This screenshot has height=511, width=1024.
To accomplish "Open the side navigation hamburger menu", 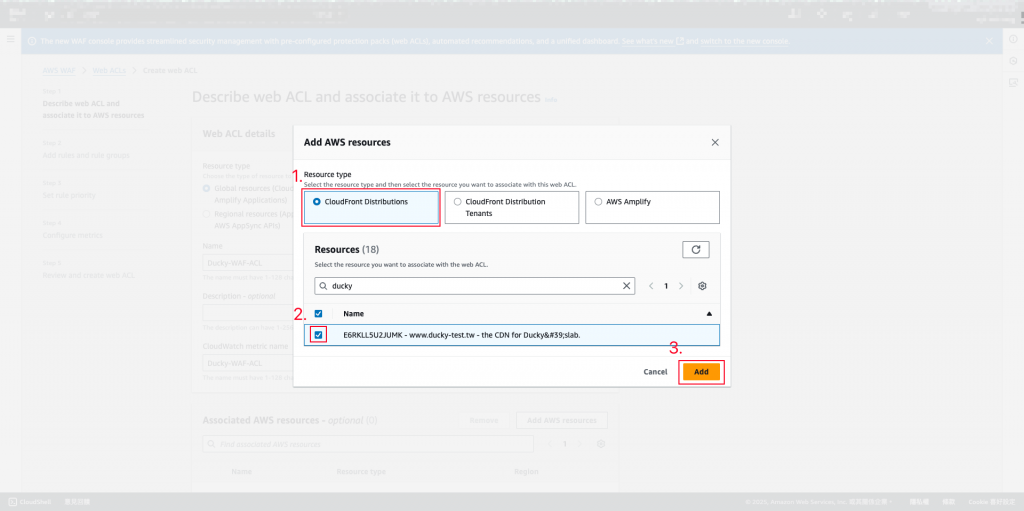I will 10,40.
